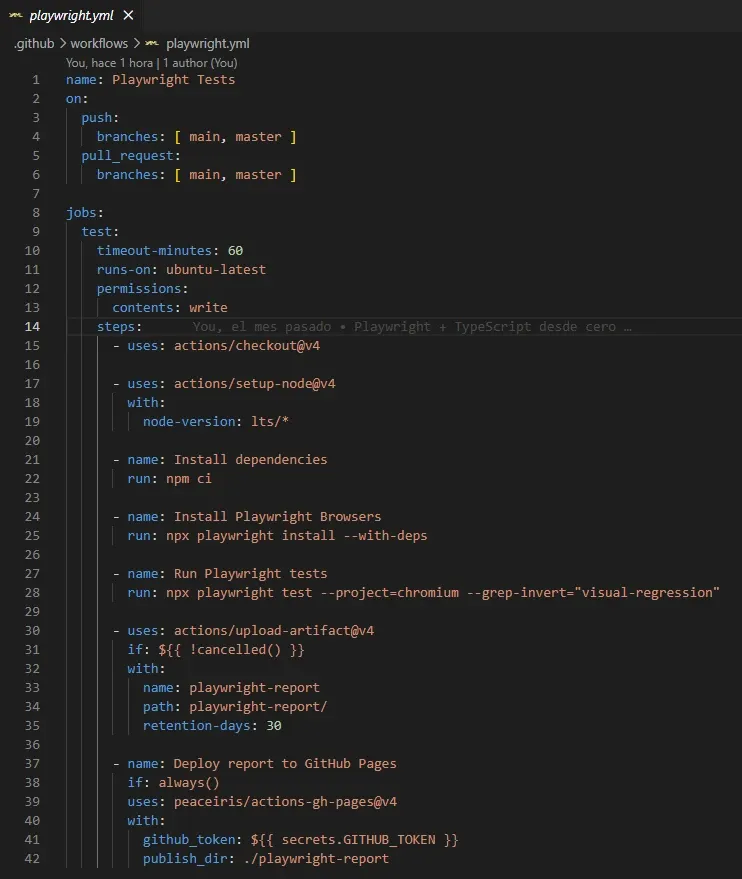742x879 pixels.
Task: Click 'contents: write' on line 13
Action: 170,308
